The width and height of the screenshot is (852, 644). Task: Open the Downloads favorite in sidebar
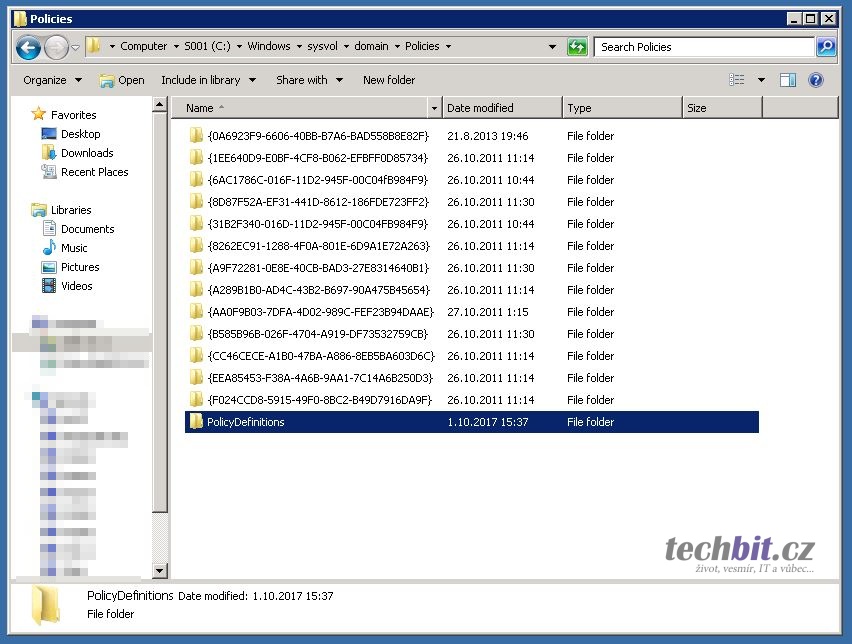[x=86, y=153]
